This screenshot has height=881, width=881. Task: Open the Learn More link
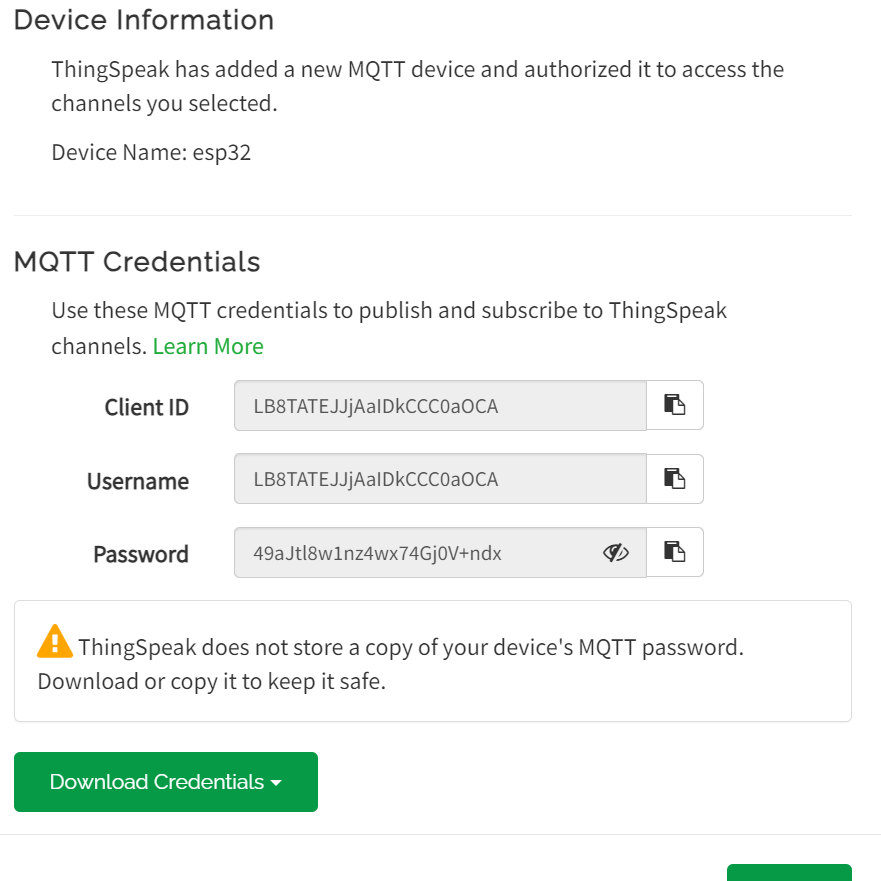208,346
